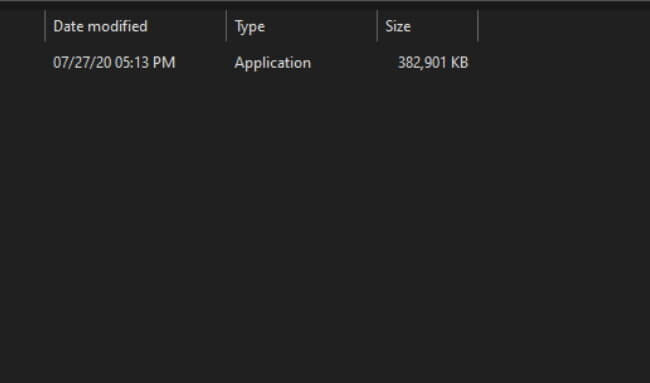Click the divider left of Date modified header
This screenshot has height=383, width=650.
pos(45,26)
